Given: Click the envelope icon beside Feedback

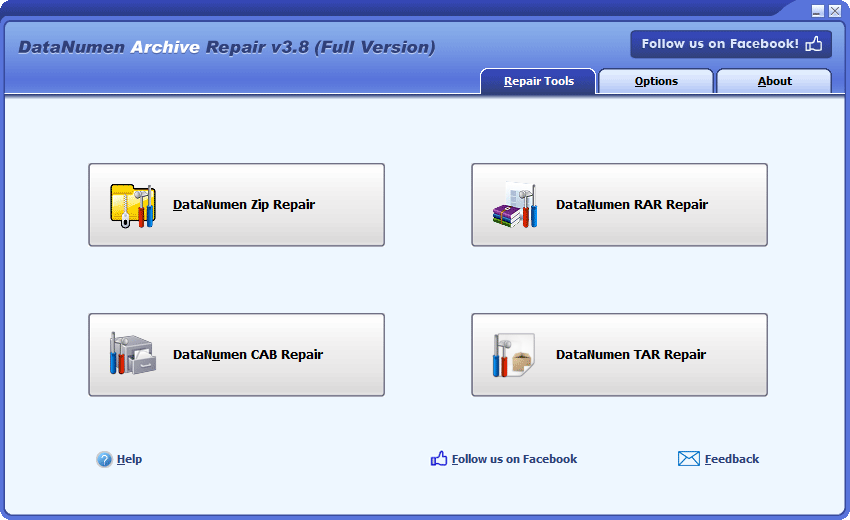Looking at the screenshot, I should 688,459.
